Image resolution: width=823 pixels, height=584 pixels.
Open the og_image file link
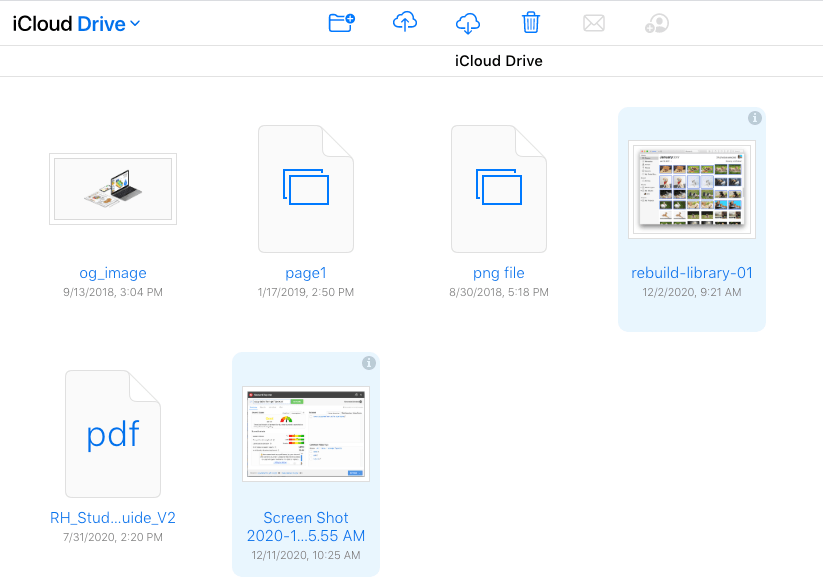click(113, 272)
